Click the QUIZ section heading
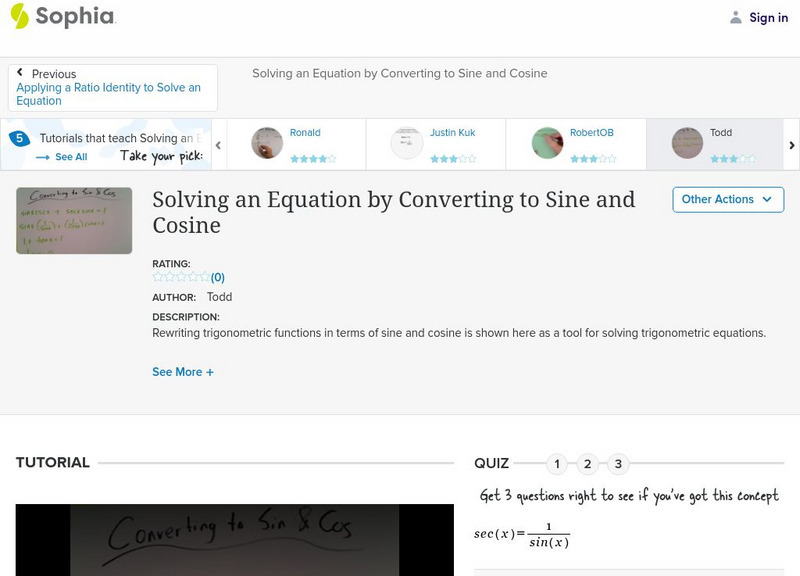The height and width of the screenshot is (576, 800). click(489, 462)
